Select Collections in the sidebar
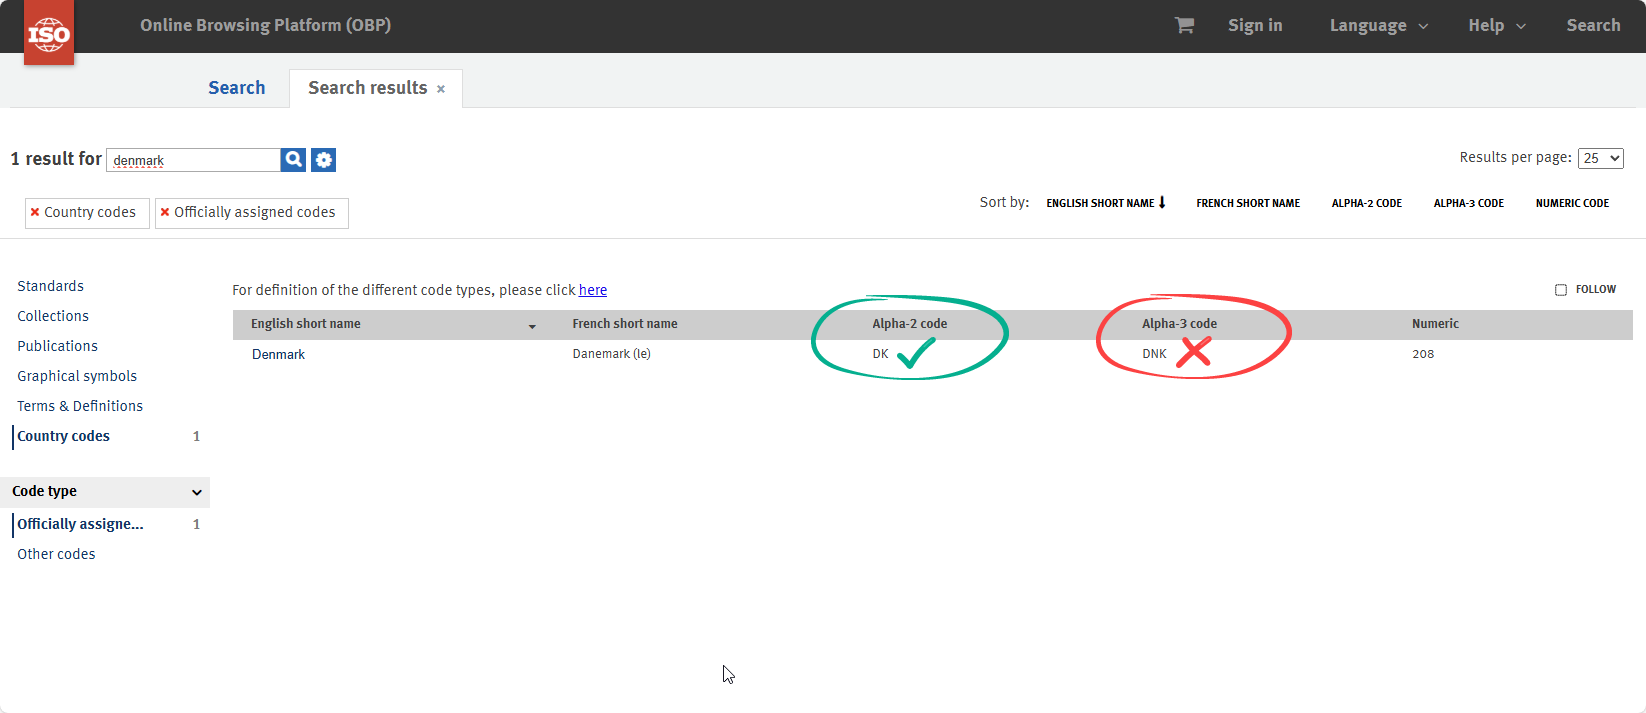The width and height of the screenshot is (1646, 713). (x=53, y=316)
